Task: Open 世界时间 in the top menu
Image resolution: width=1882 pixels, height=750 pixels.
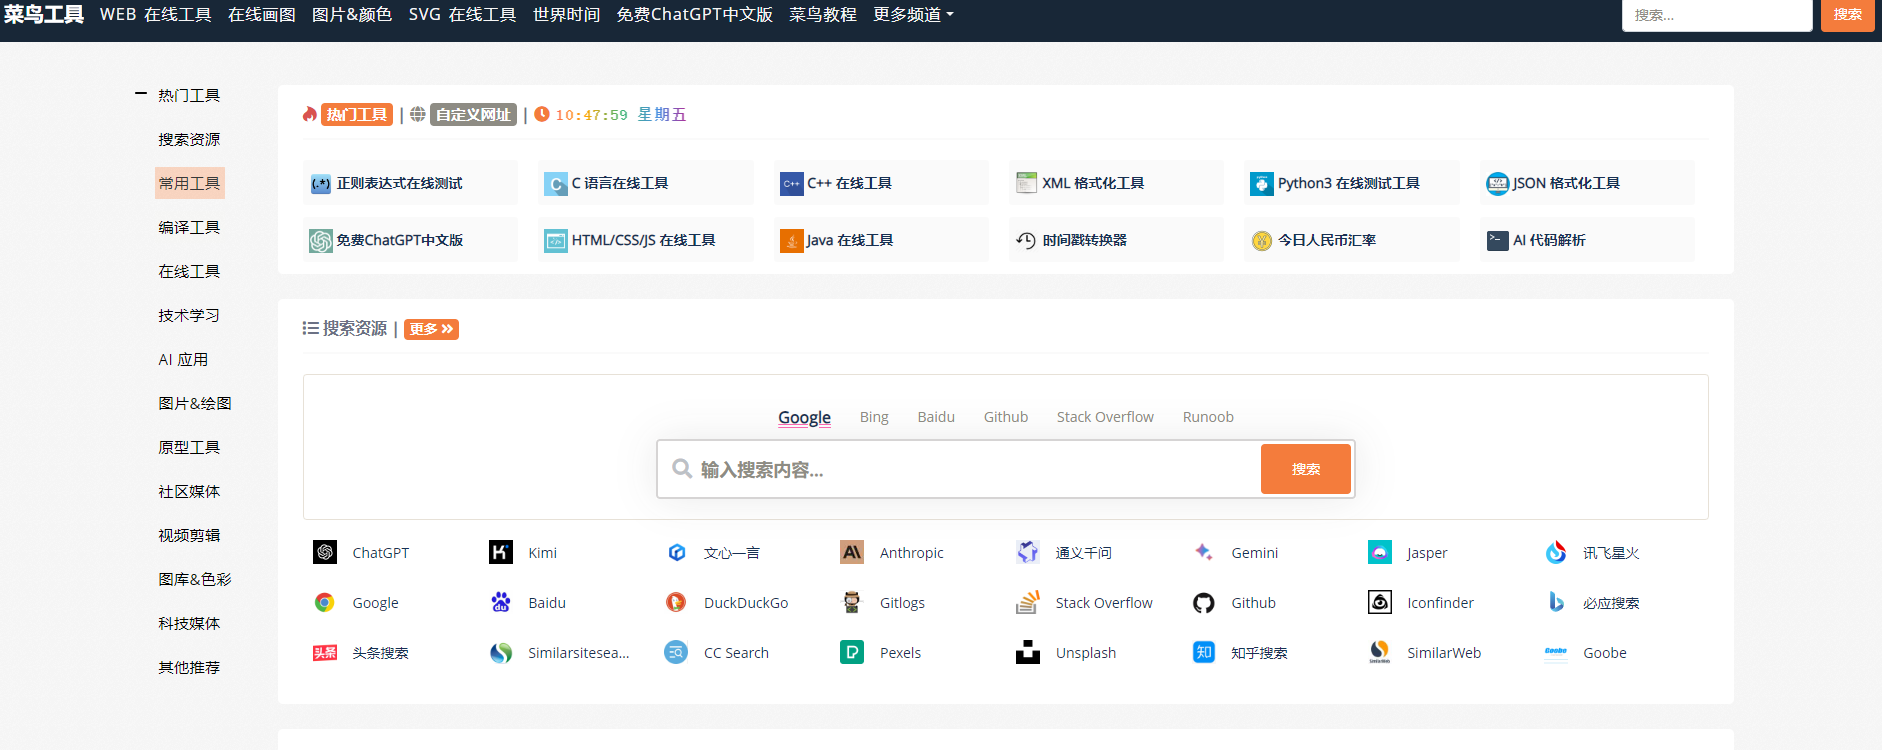Action: 566,15
